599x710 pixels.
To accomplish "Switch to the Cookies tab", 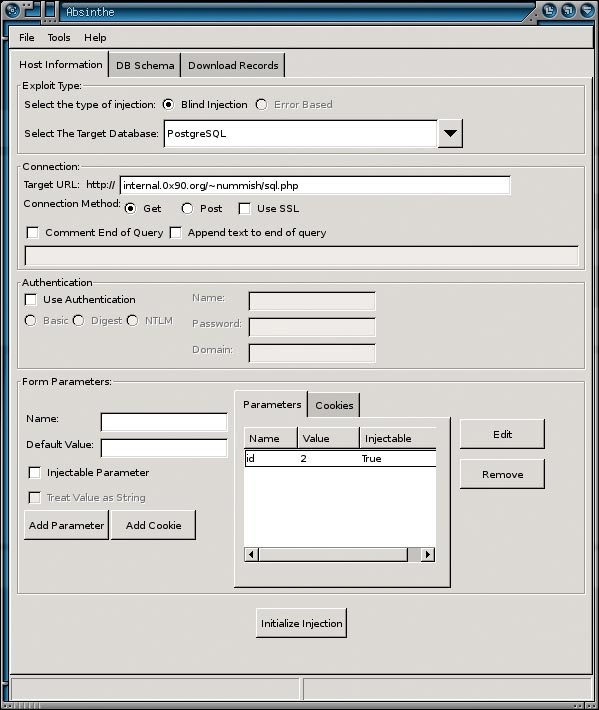I will 334,405.
